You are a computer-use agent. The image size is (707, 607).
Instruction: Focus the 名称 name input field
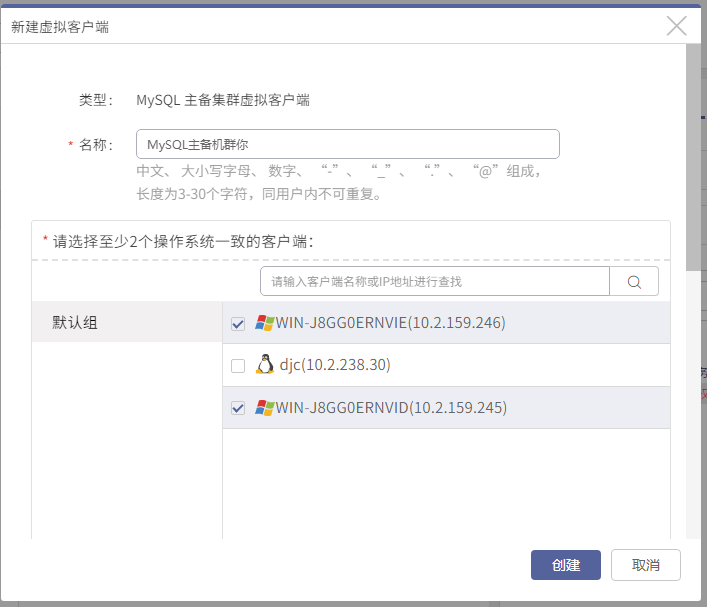tap(348, 144)
